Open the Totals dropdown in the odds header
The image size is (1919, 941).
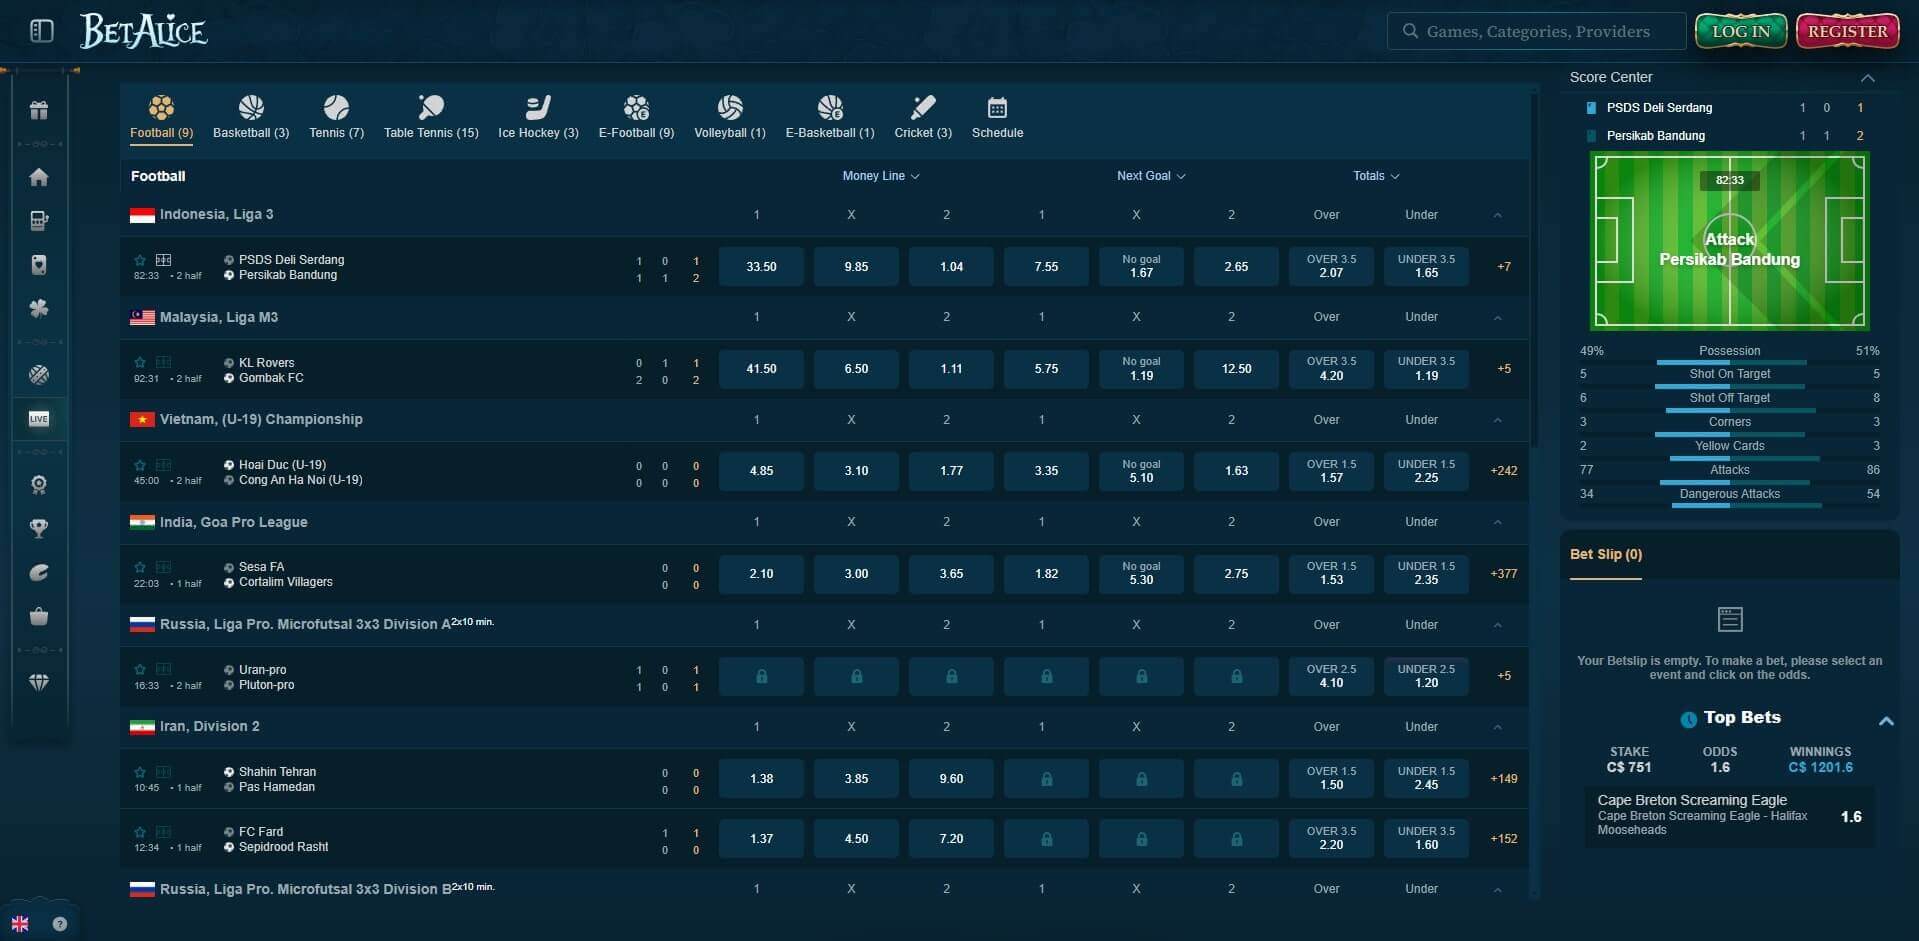click(x=1376, y=175)
